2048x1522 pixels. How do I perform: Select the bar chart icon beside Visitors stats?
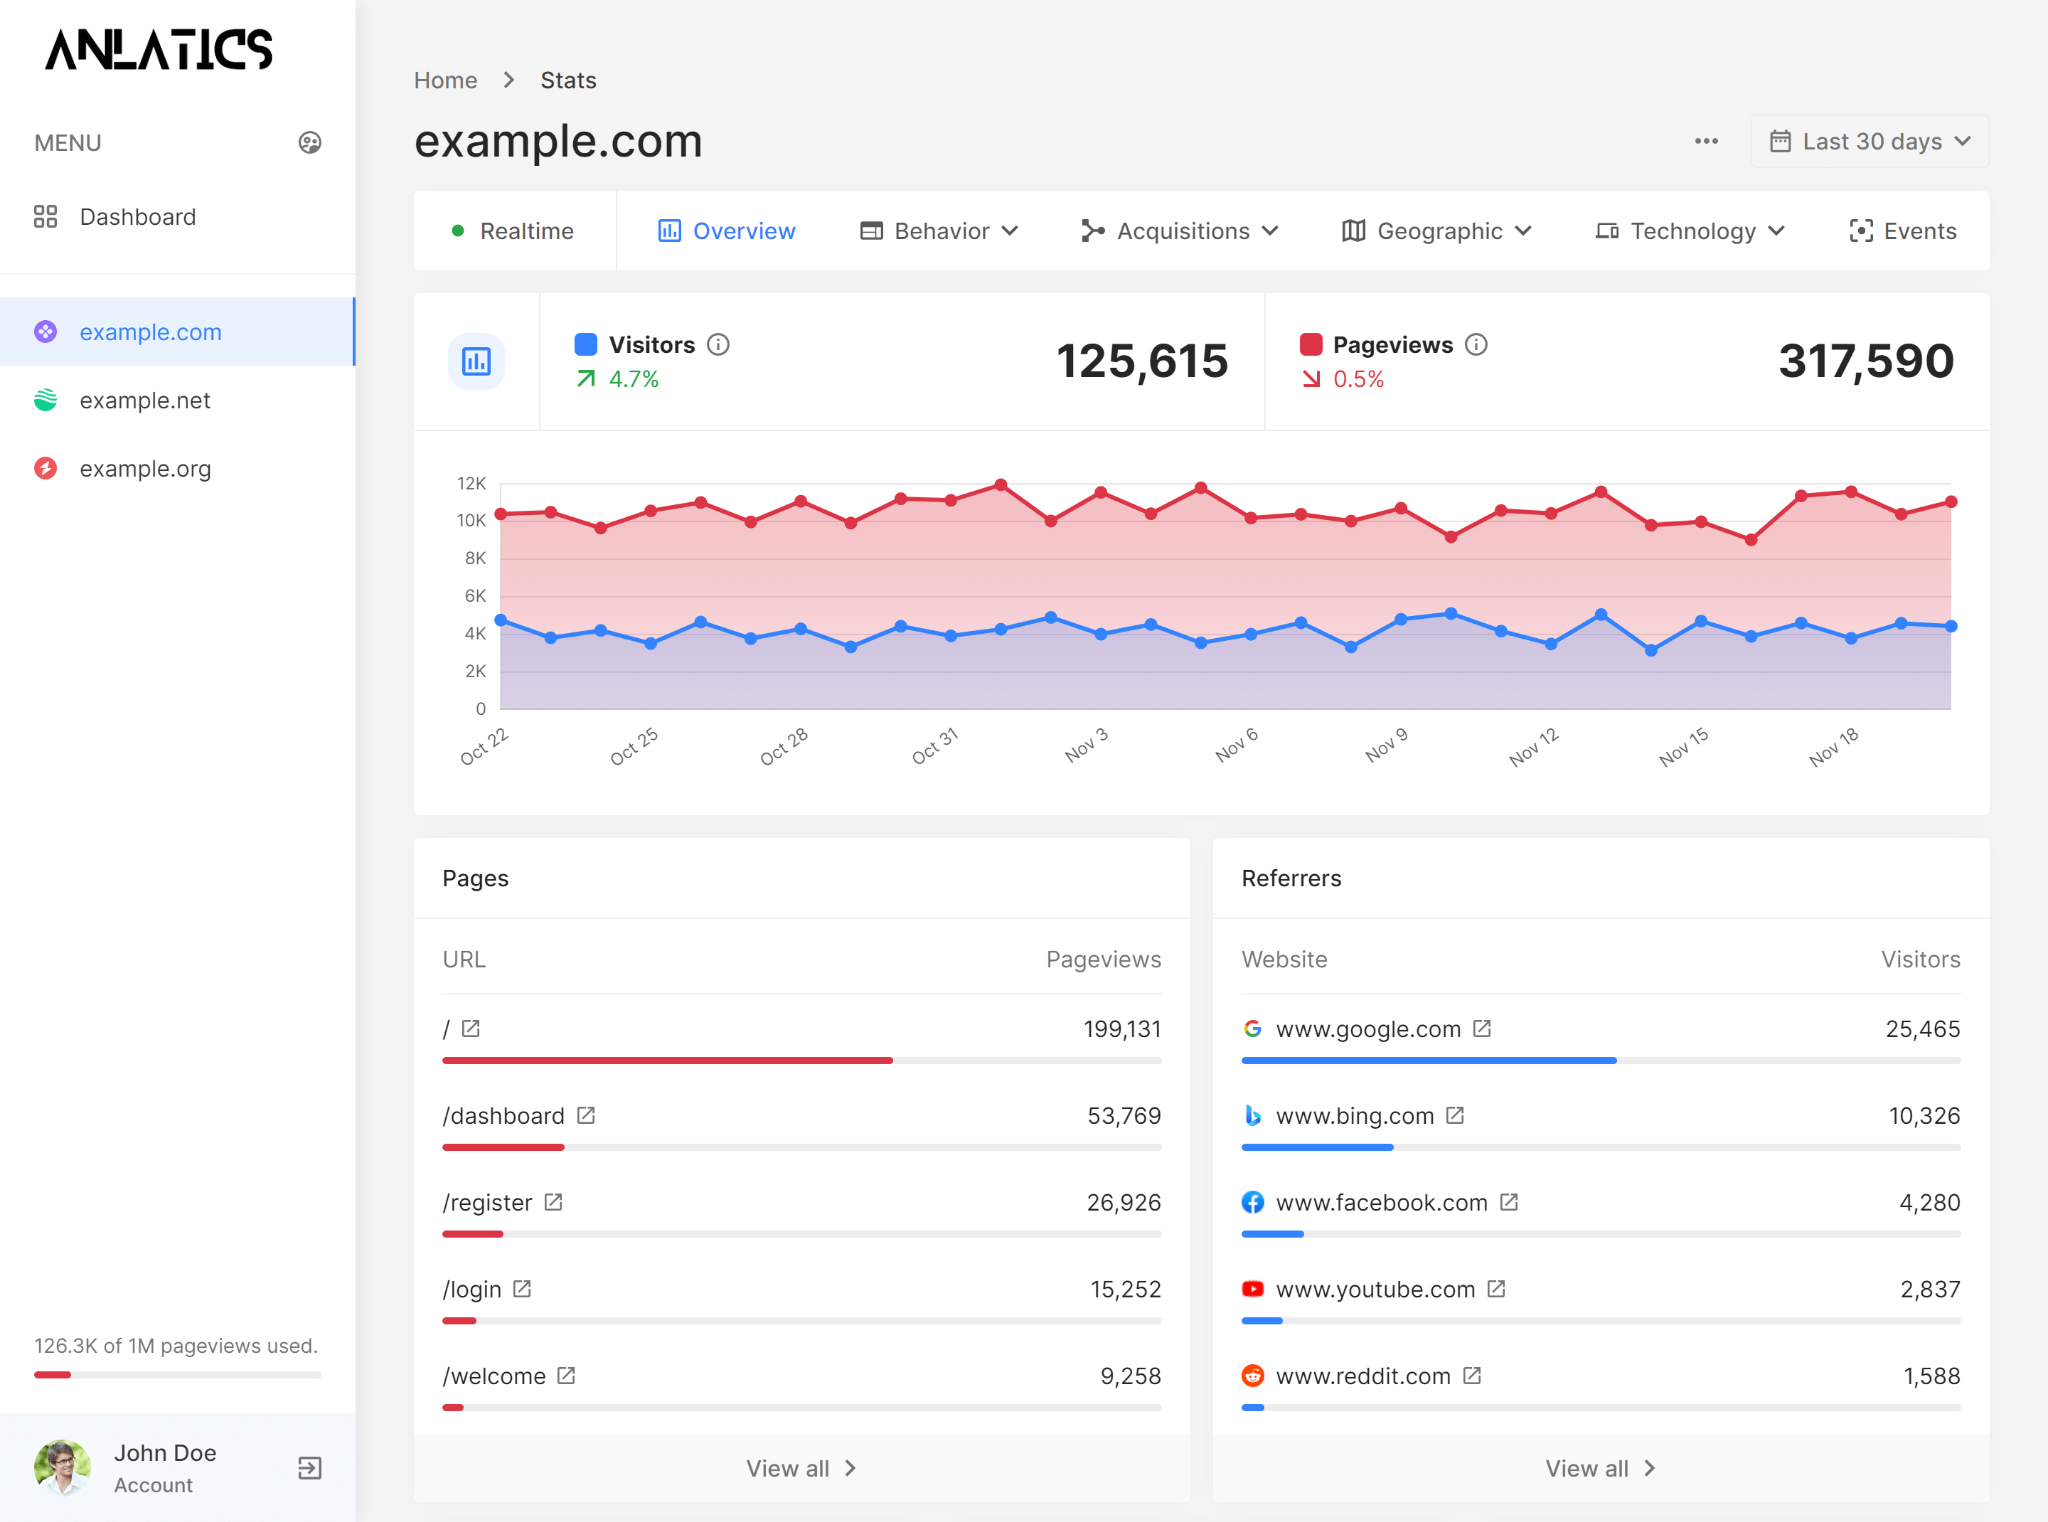tap(476, 361)
